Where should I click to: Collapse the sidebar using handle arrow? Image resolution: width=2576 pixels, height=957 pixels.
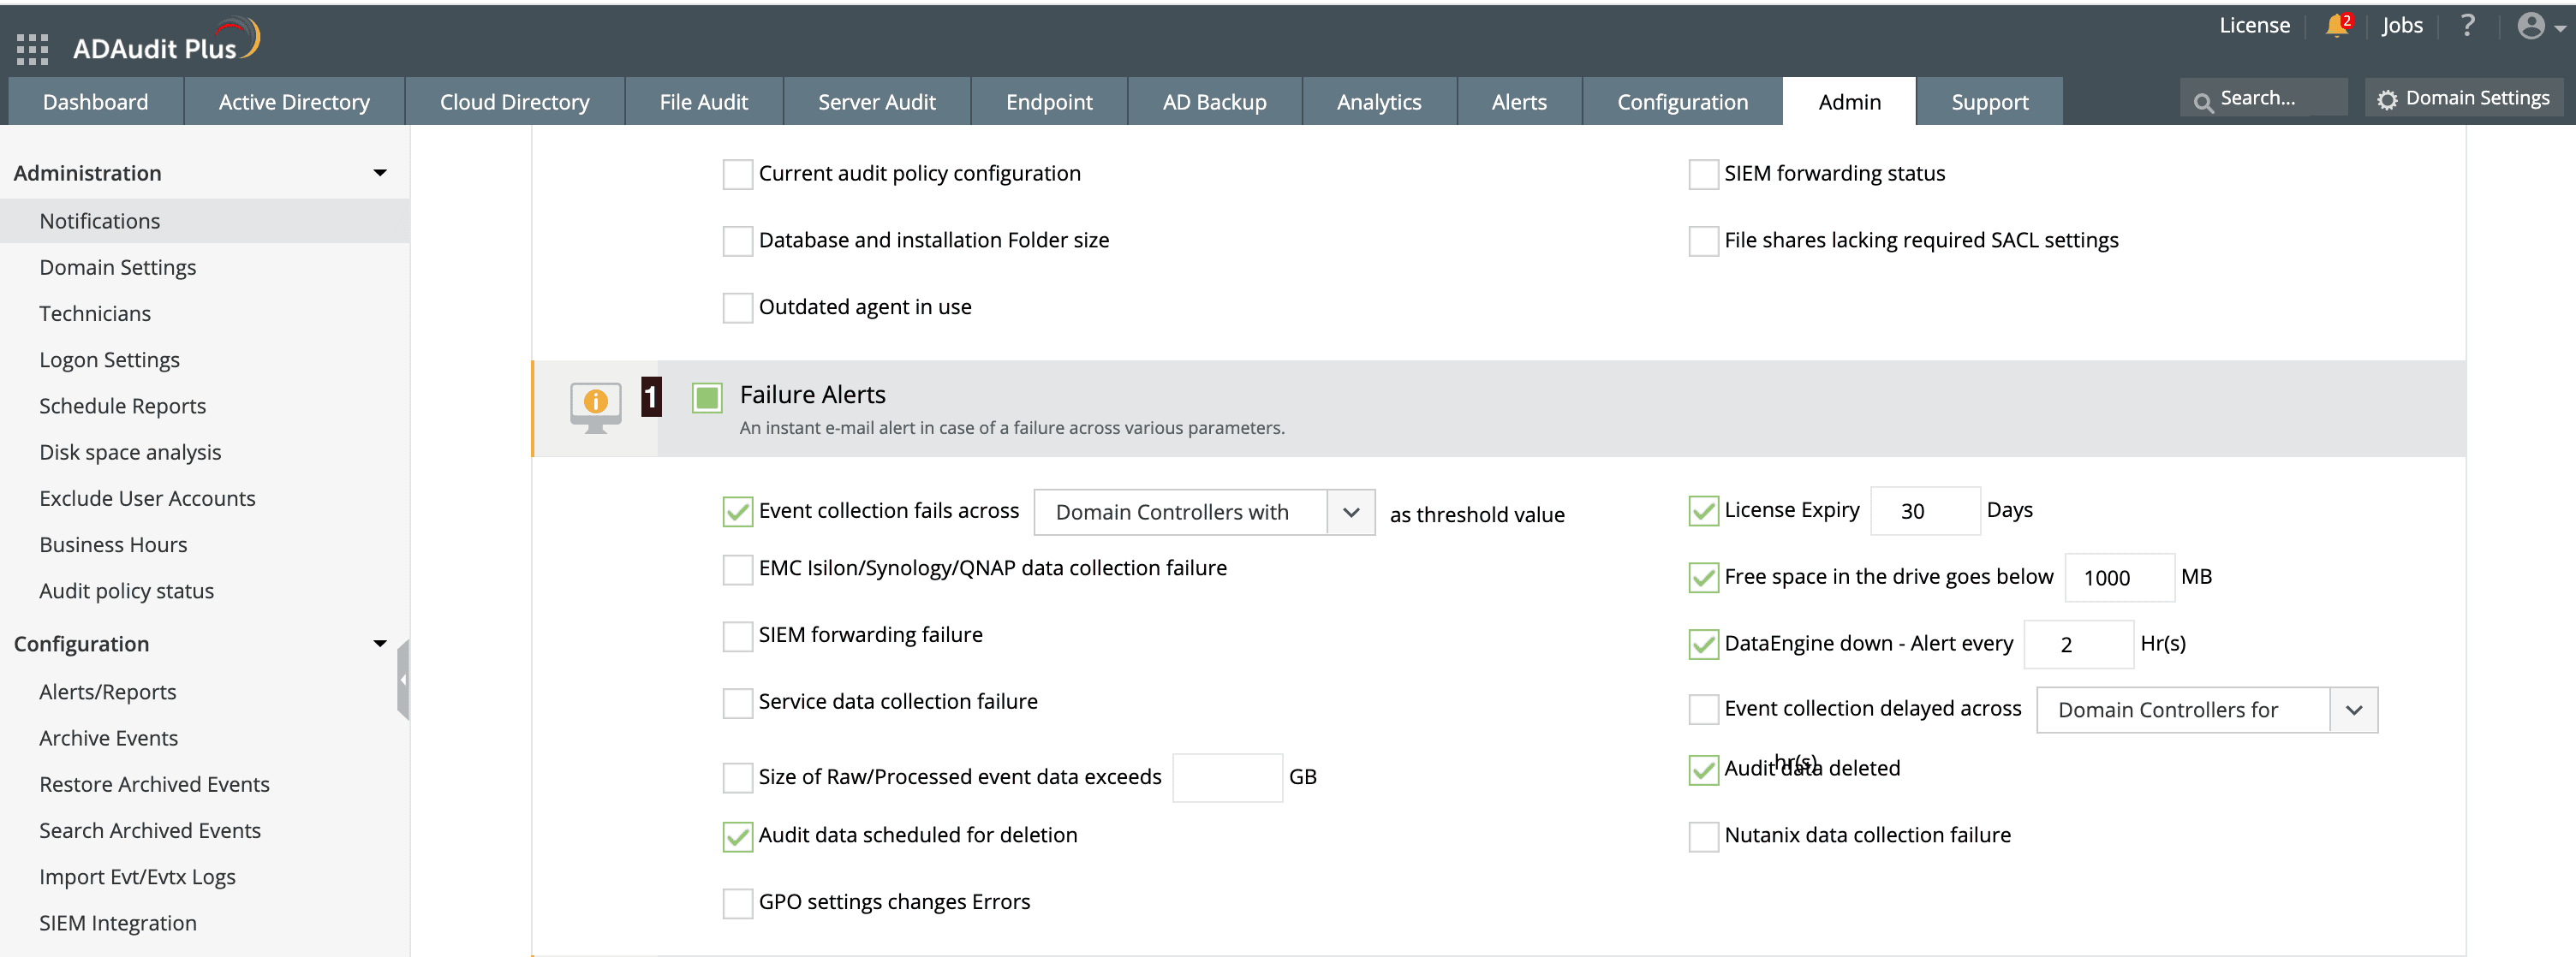tap(403, 680)
